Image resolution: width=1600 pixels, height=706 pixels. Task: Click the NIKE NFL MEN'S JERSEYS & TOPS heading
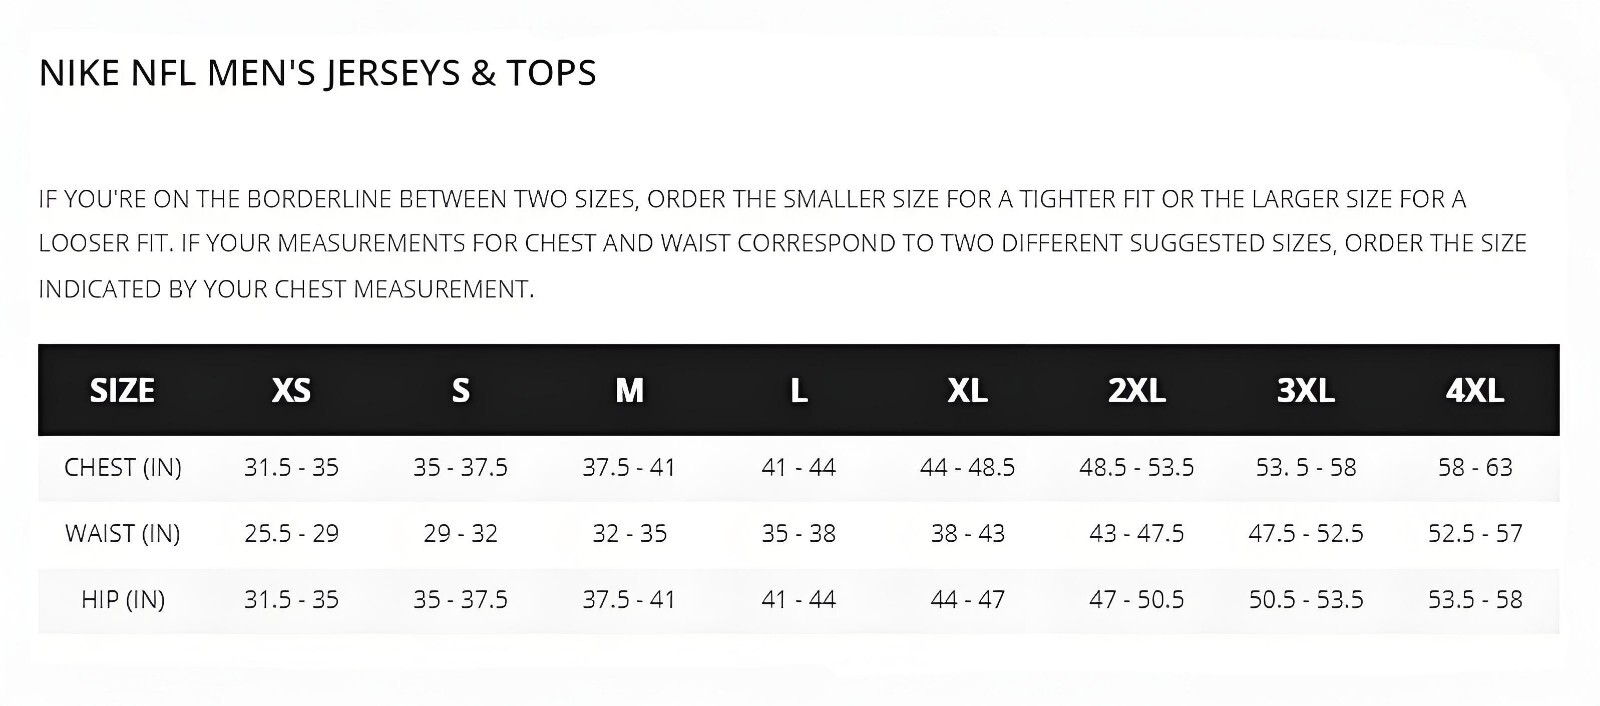[317, 73]
